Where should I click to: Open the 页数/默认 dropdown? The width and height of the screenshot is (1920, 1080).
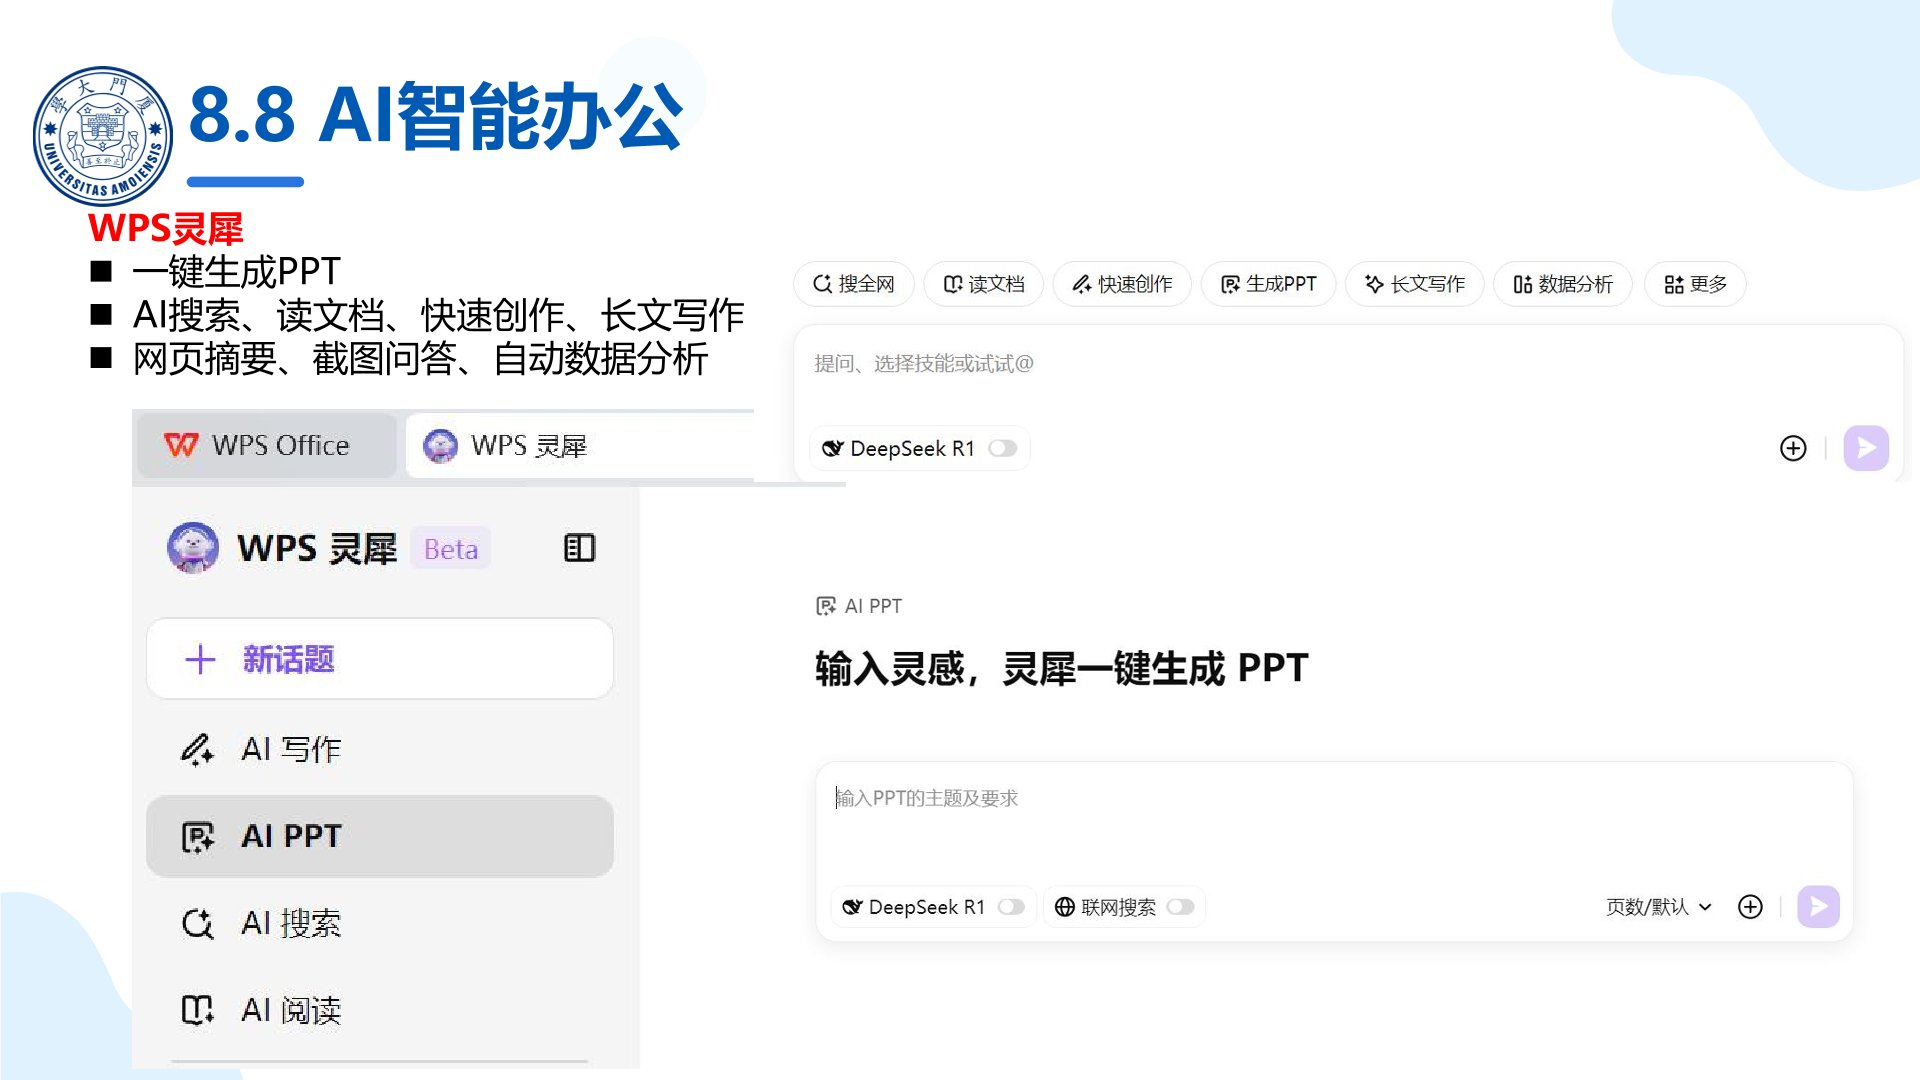1658,907
